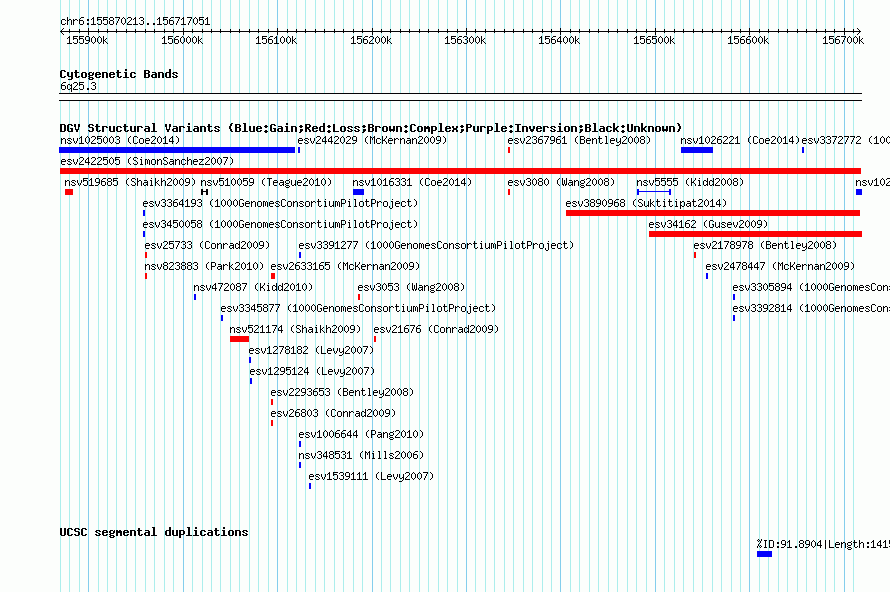Click esv1278182 (Levy2007) label

click(x=312, y=350)
